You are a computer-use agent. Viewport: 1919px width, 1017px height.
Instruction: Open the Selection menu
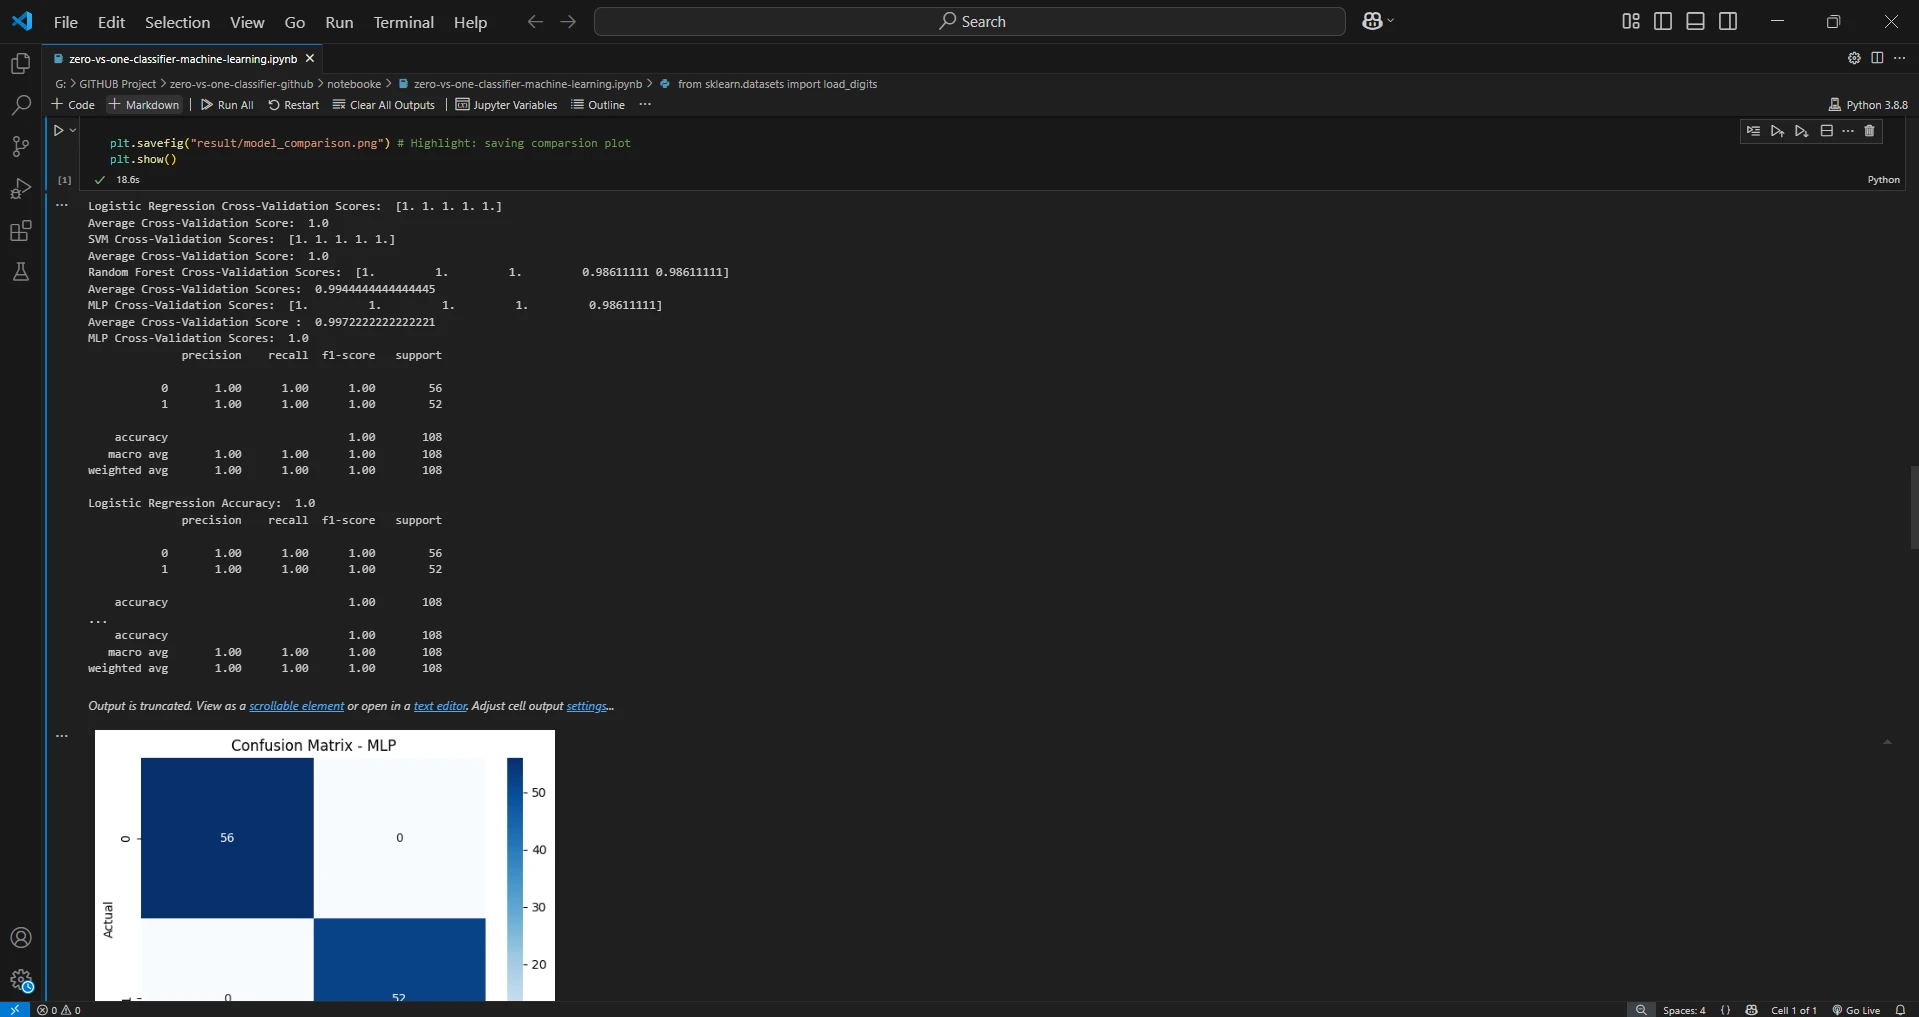[177, 22]
